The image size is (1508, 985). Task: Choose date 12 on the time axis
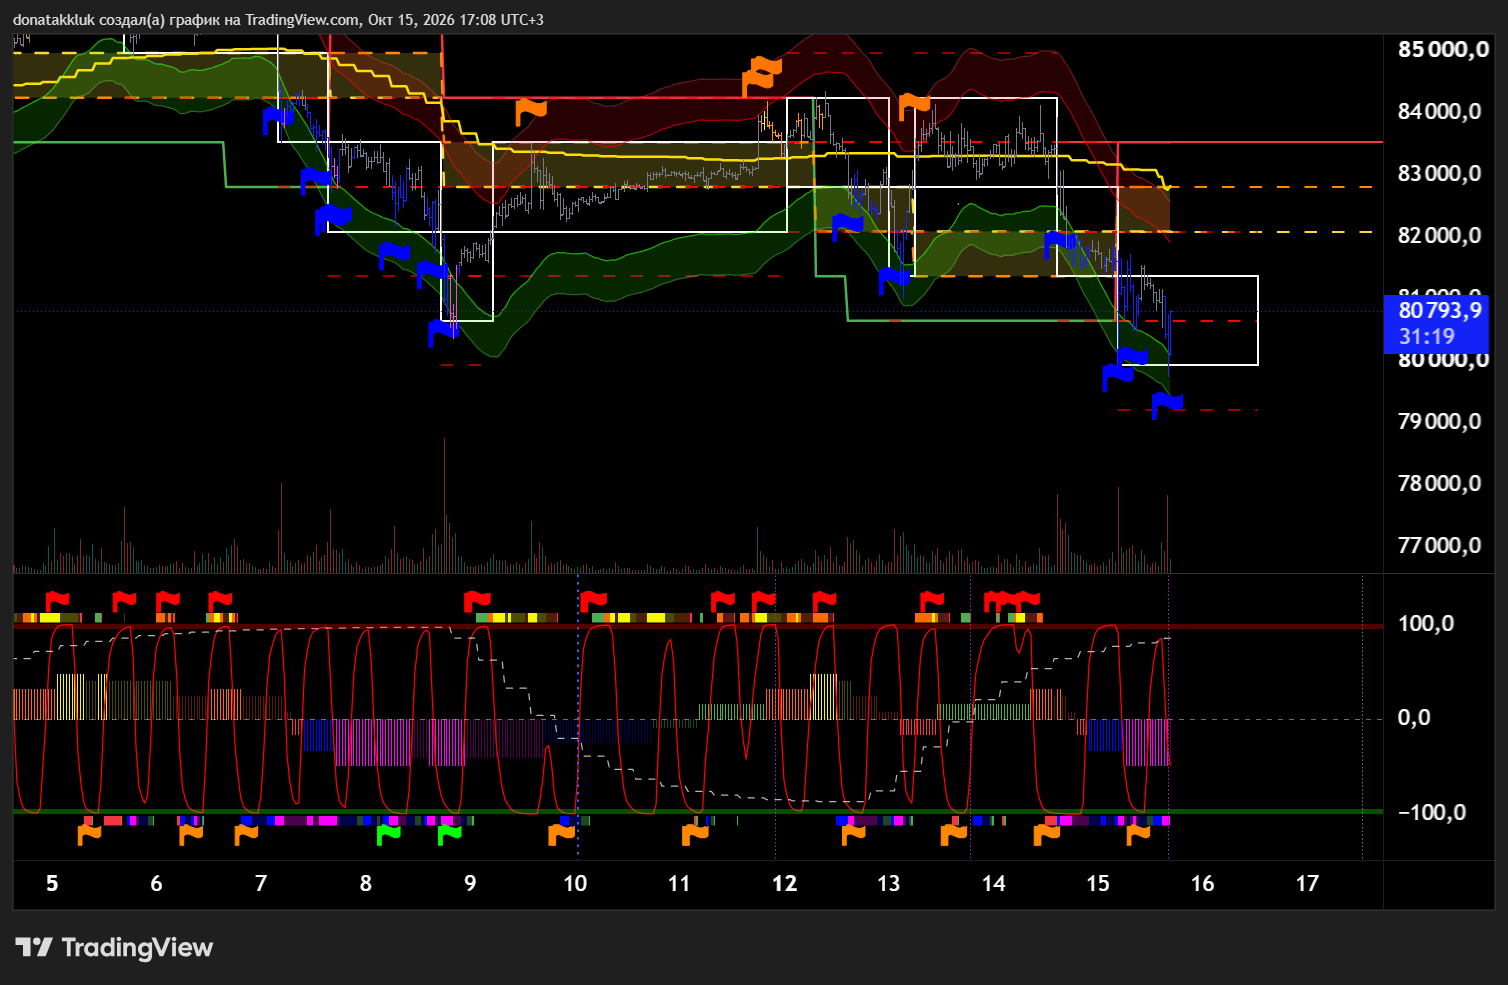pos(785,884)
